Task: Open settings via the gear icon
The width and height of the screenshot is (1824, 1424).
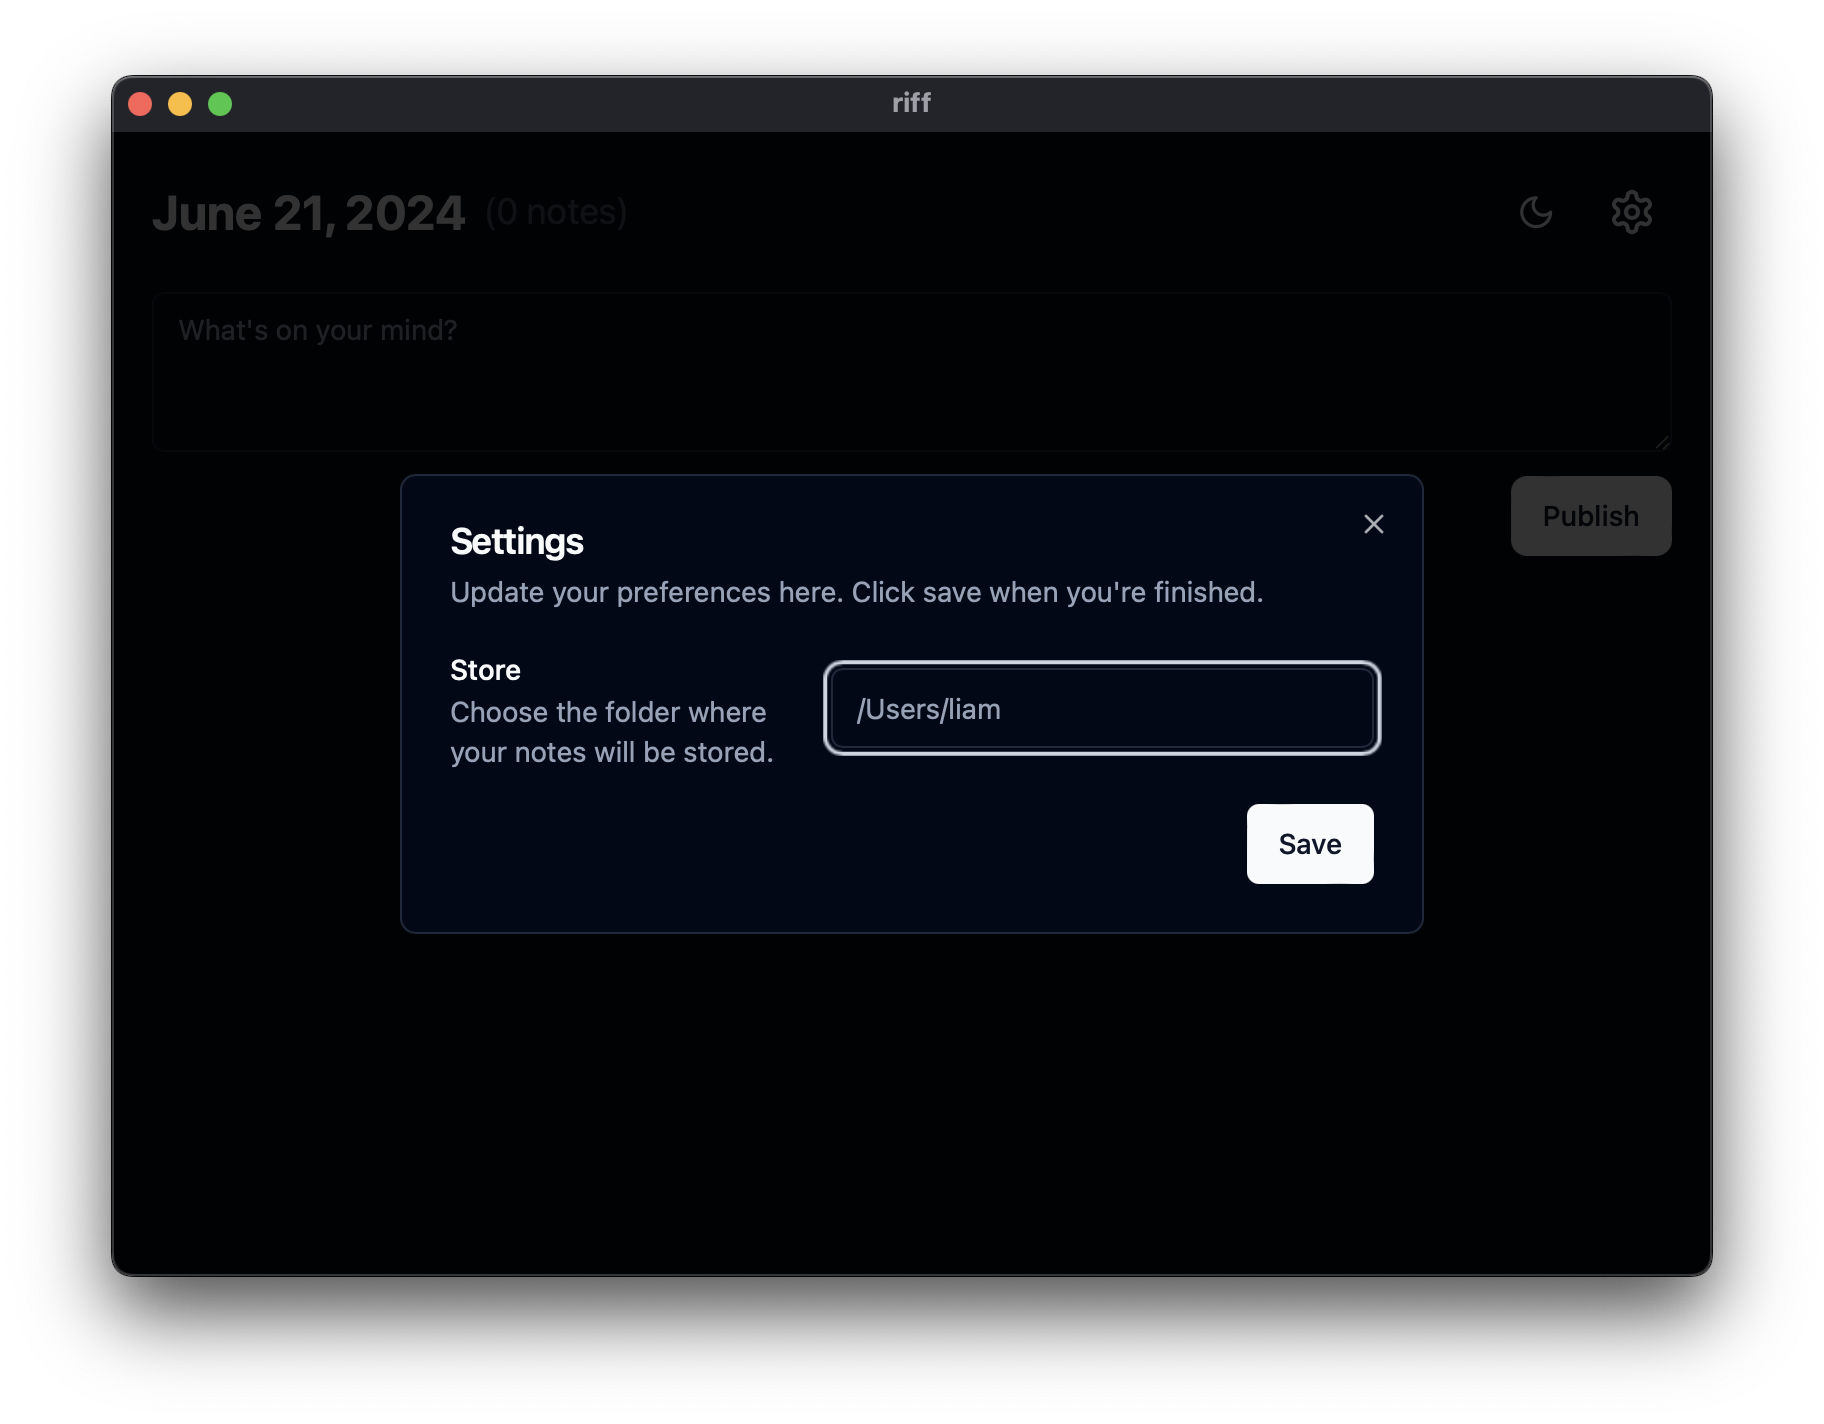Action: (1631, 212)
